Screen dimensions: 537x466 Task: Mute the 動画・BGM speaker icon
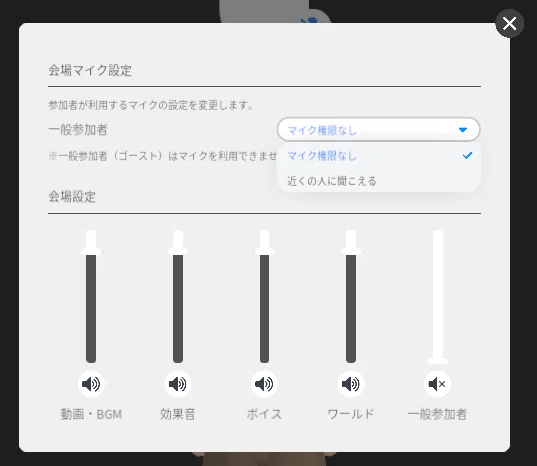(91, 384)
